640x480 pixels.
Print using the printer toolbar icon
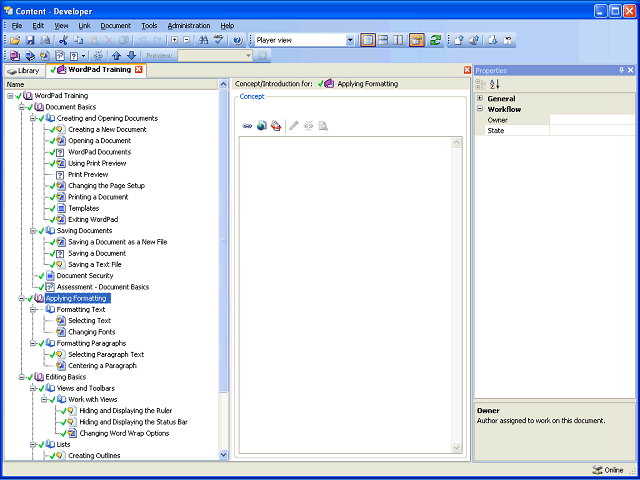click(45, 40)
